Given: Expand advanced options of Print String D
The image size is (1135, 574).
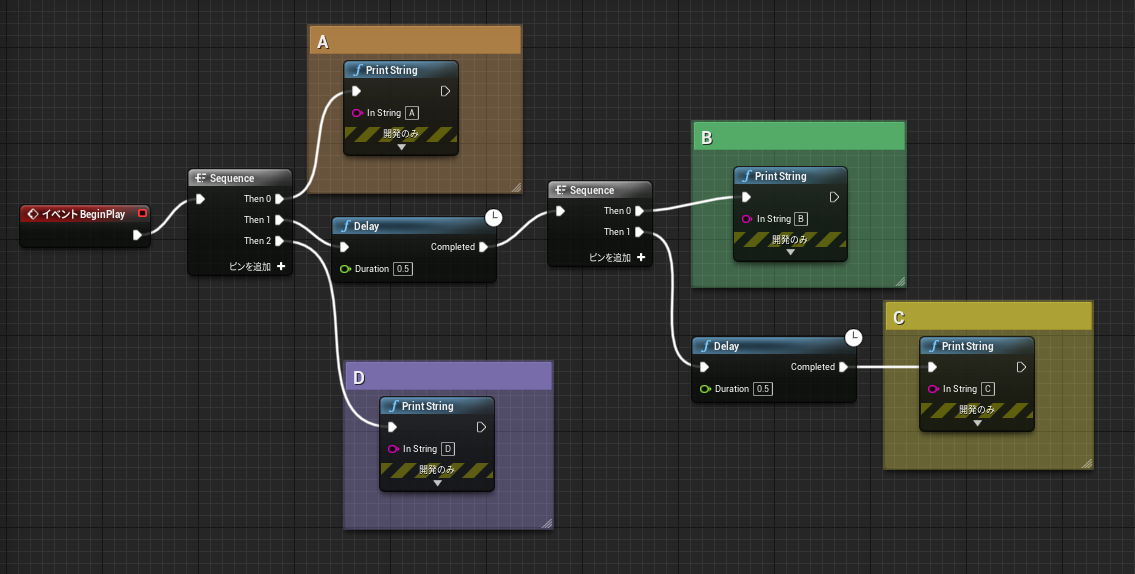Looking at the screenshot, I should 437,483.
